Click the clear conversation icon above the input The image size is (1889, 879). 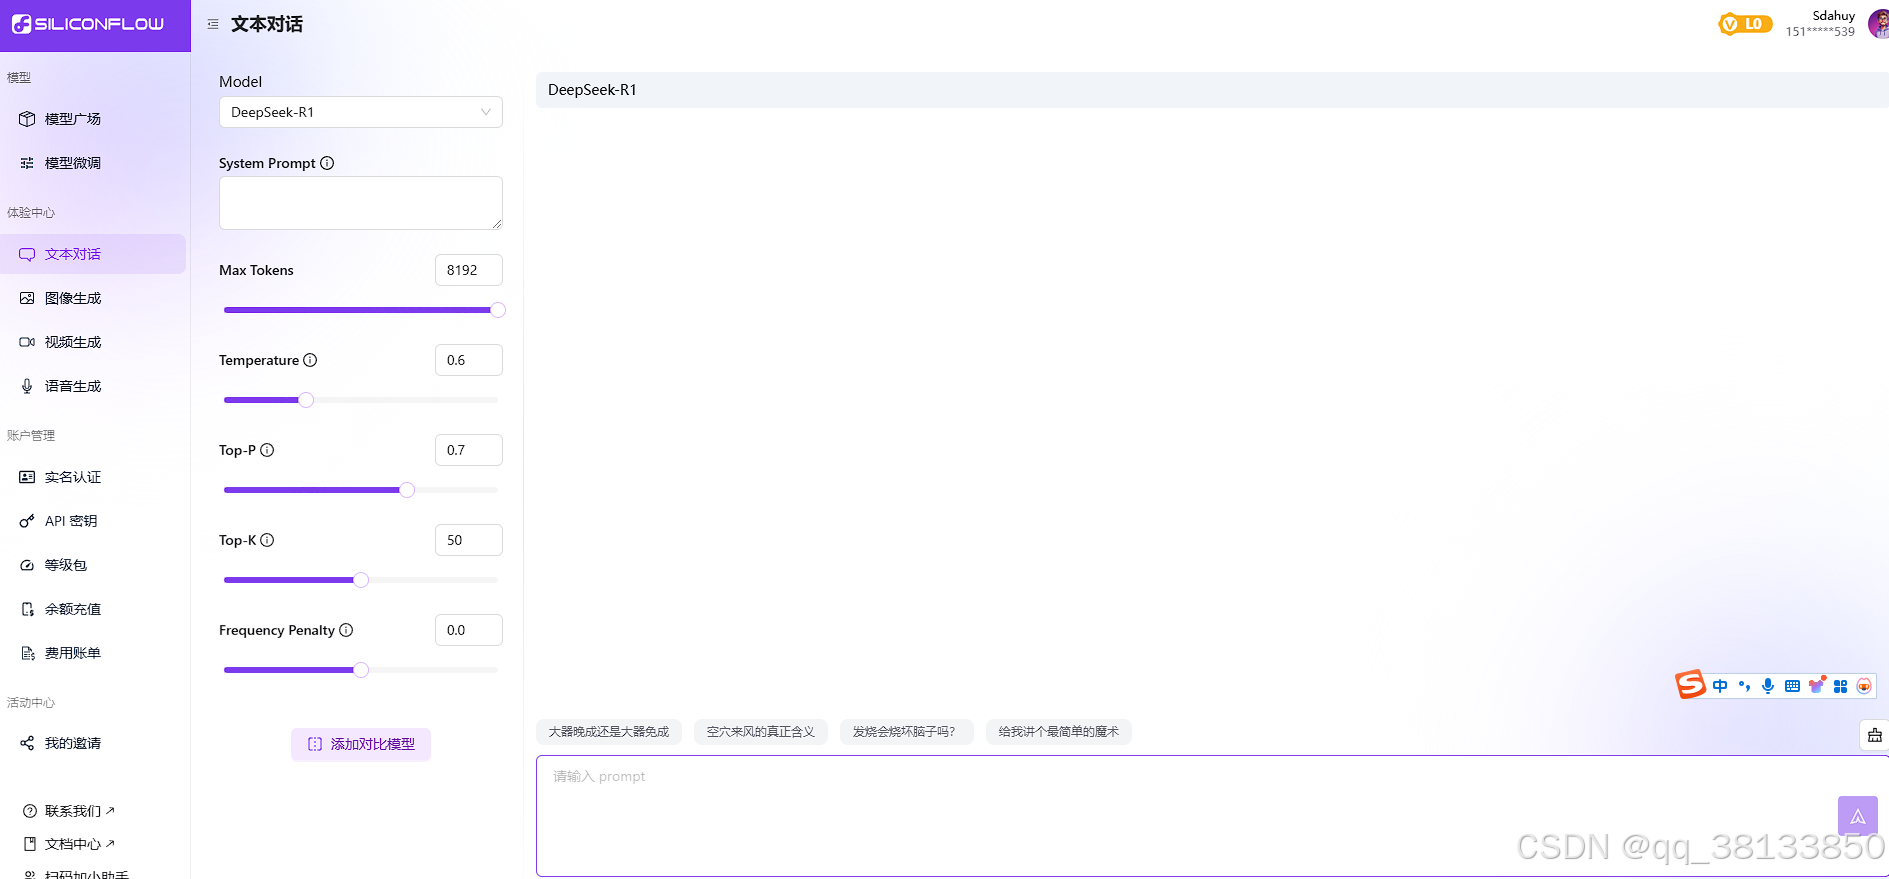(1875, 735)
